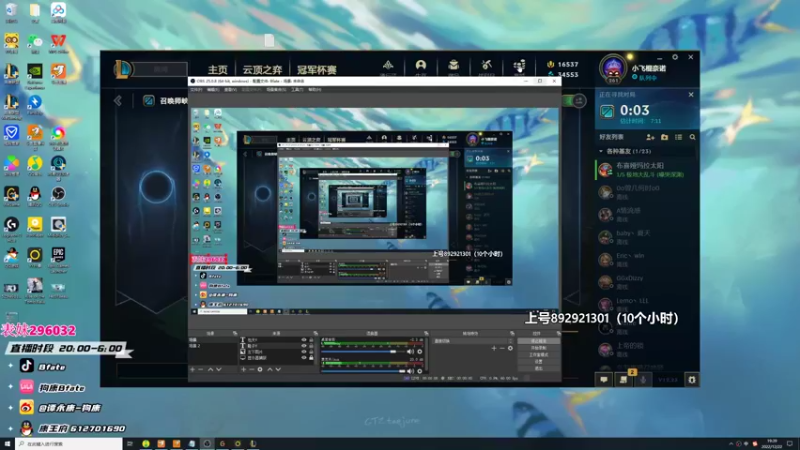Search the friends list
Viewport: 800px width, 450px height.
(x=692, y=137)
